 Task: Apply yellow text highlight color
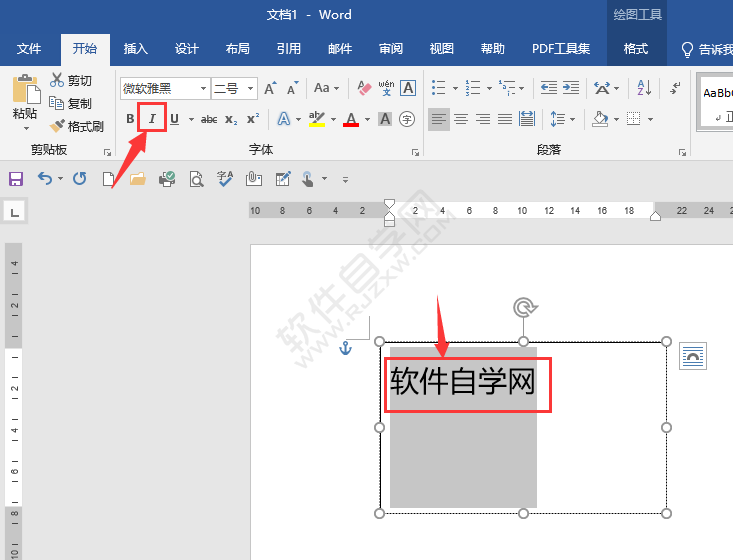[x=316, y=119]
